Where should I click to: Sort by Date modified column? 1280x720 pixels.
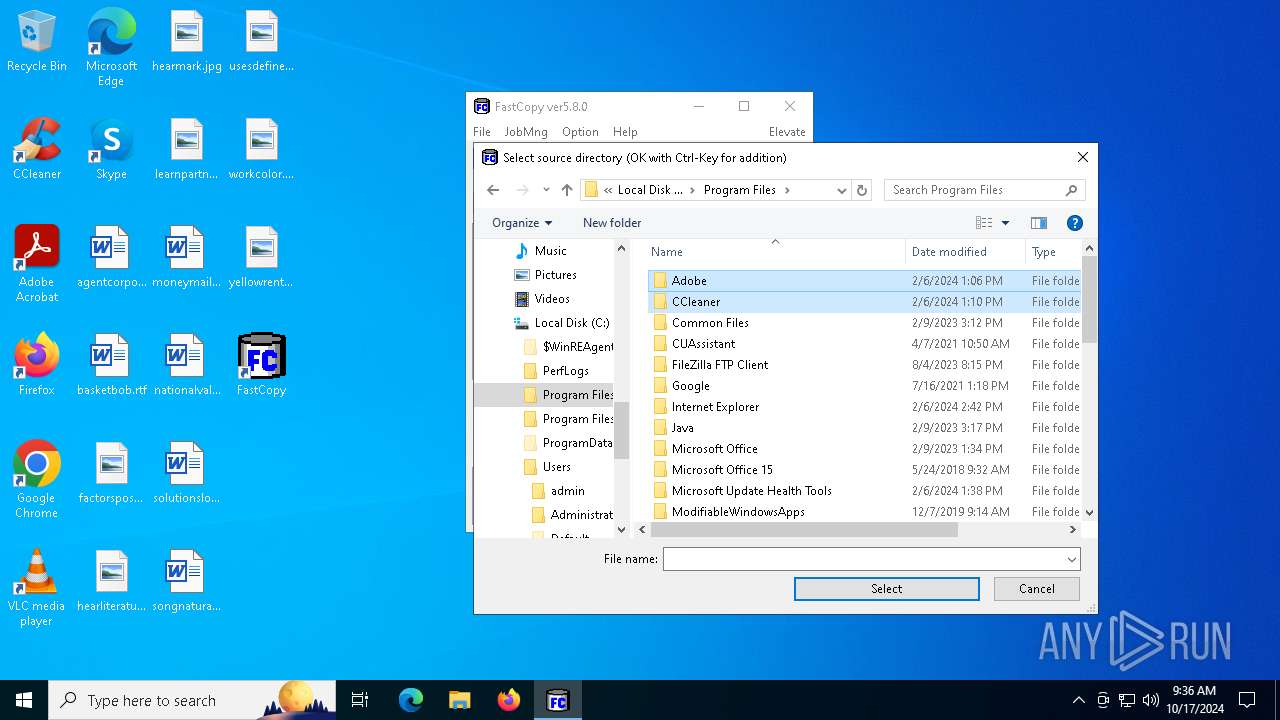[x=966, y=252]
